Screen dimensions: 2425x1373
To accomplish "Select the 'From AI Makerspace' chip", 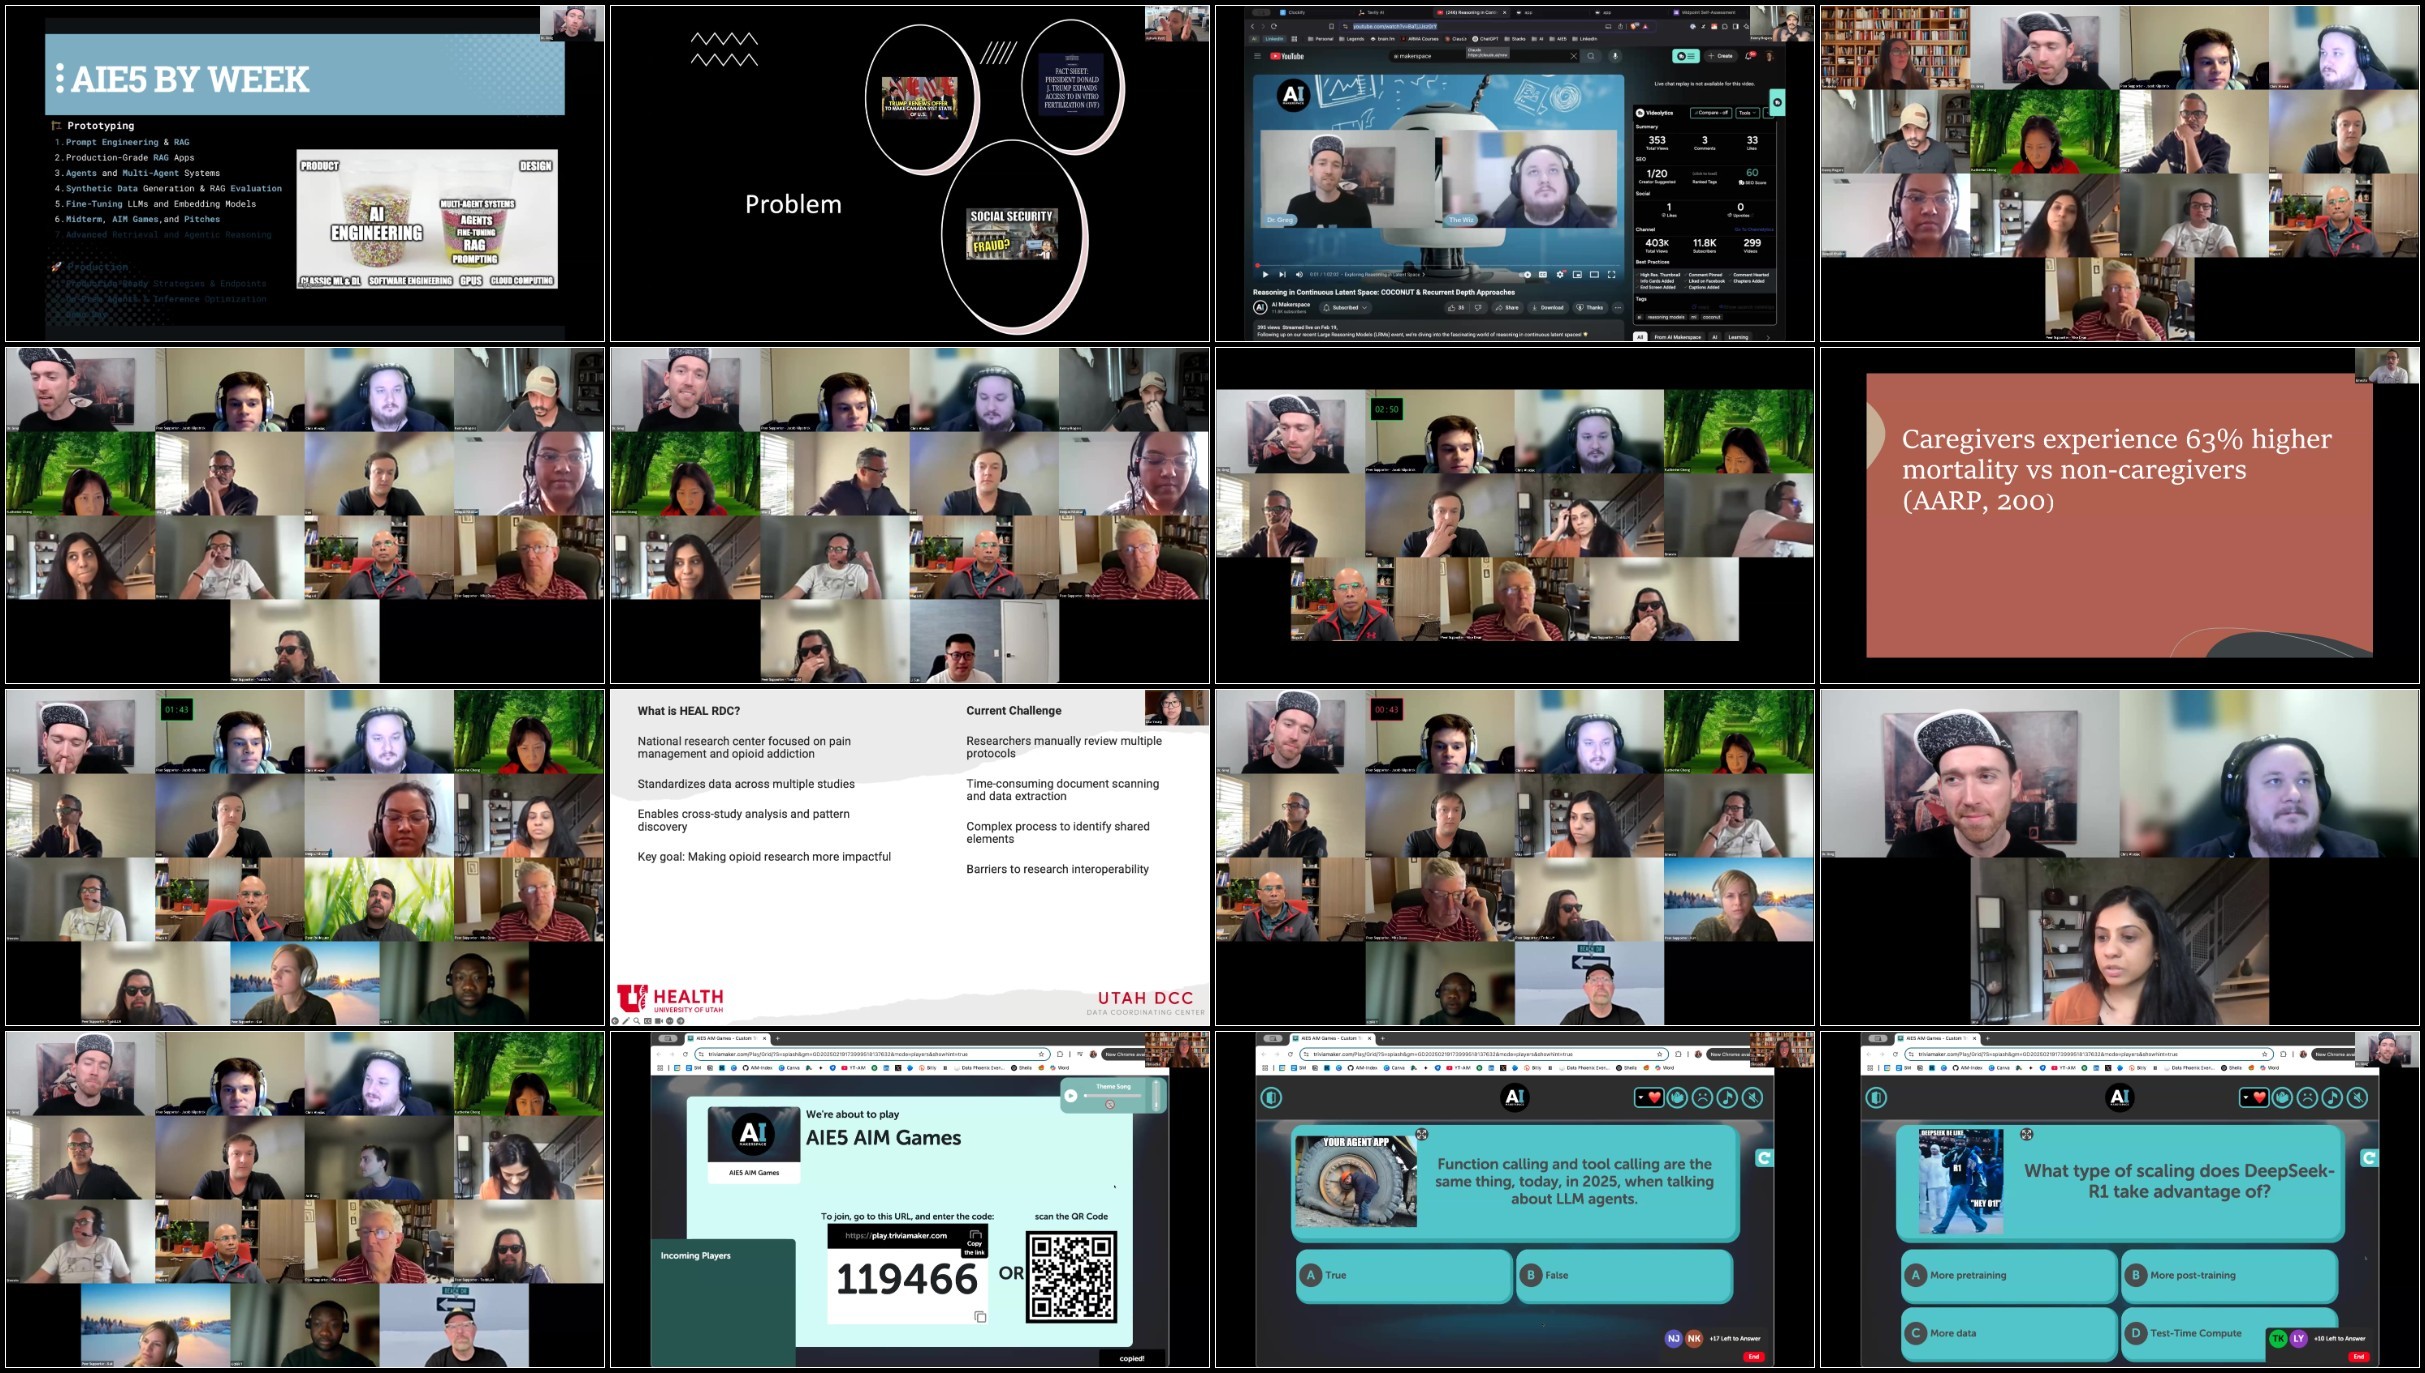I will 1678,337.
